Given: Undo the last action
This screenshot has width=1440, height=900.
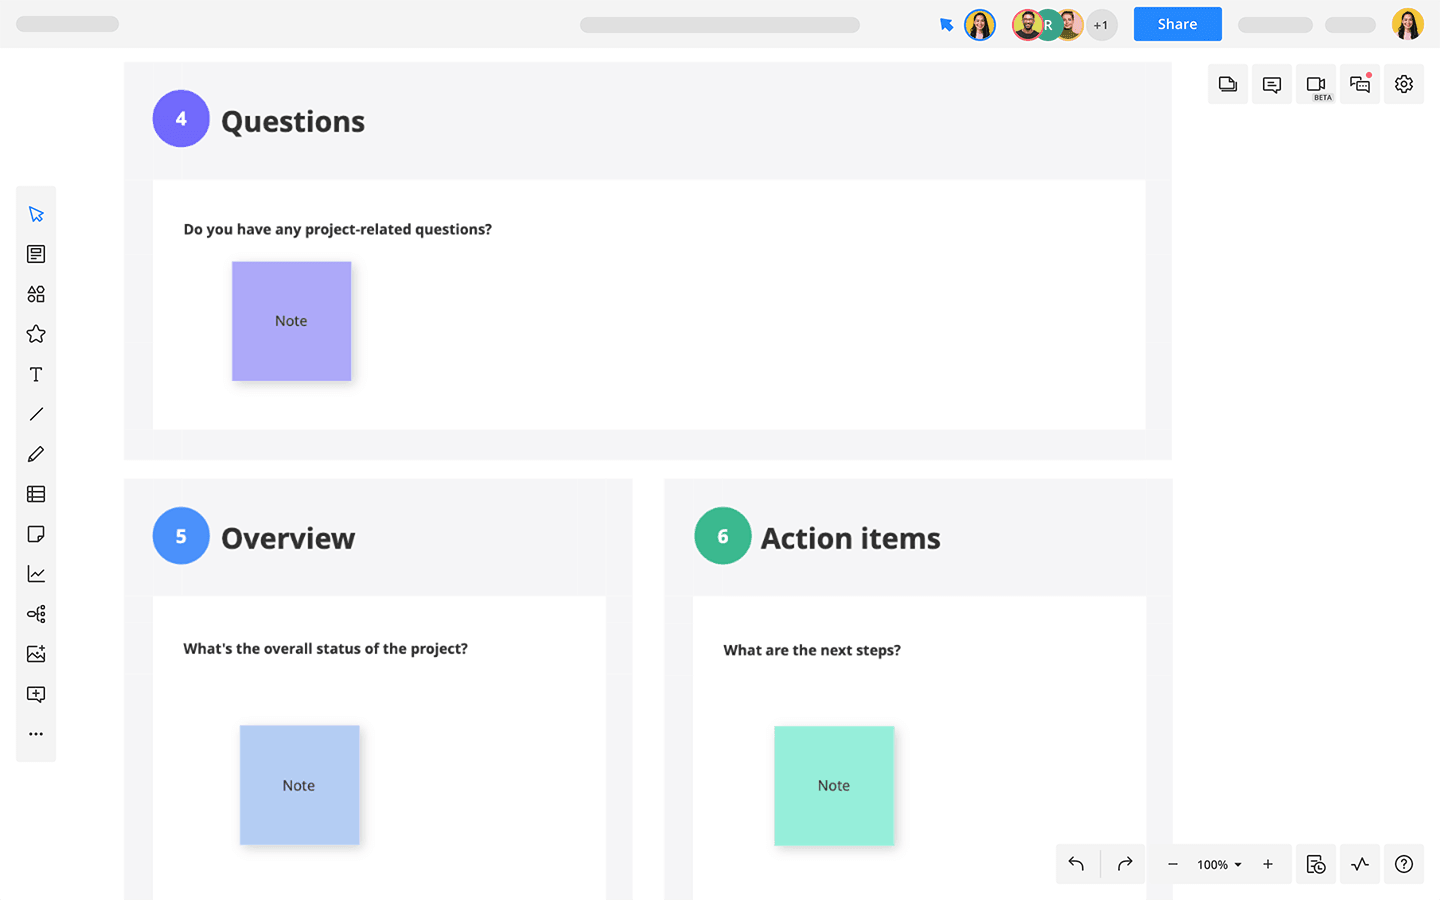Looking at the screenshot, I should pos(1076,864).
